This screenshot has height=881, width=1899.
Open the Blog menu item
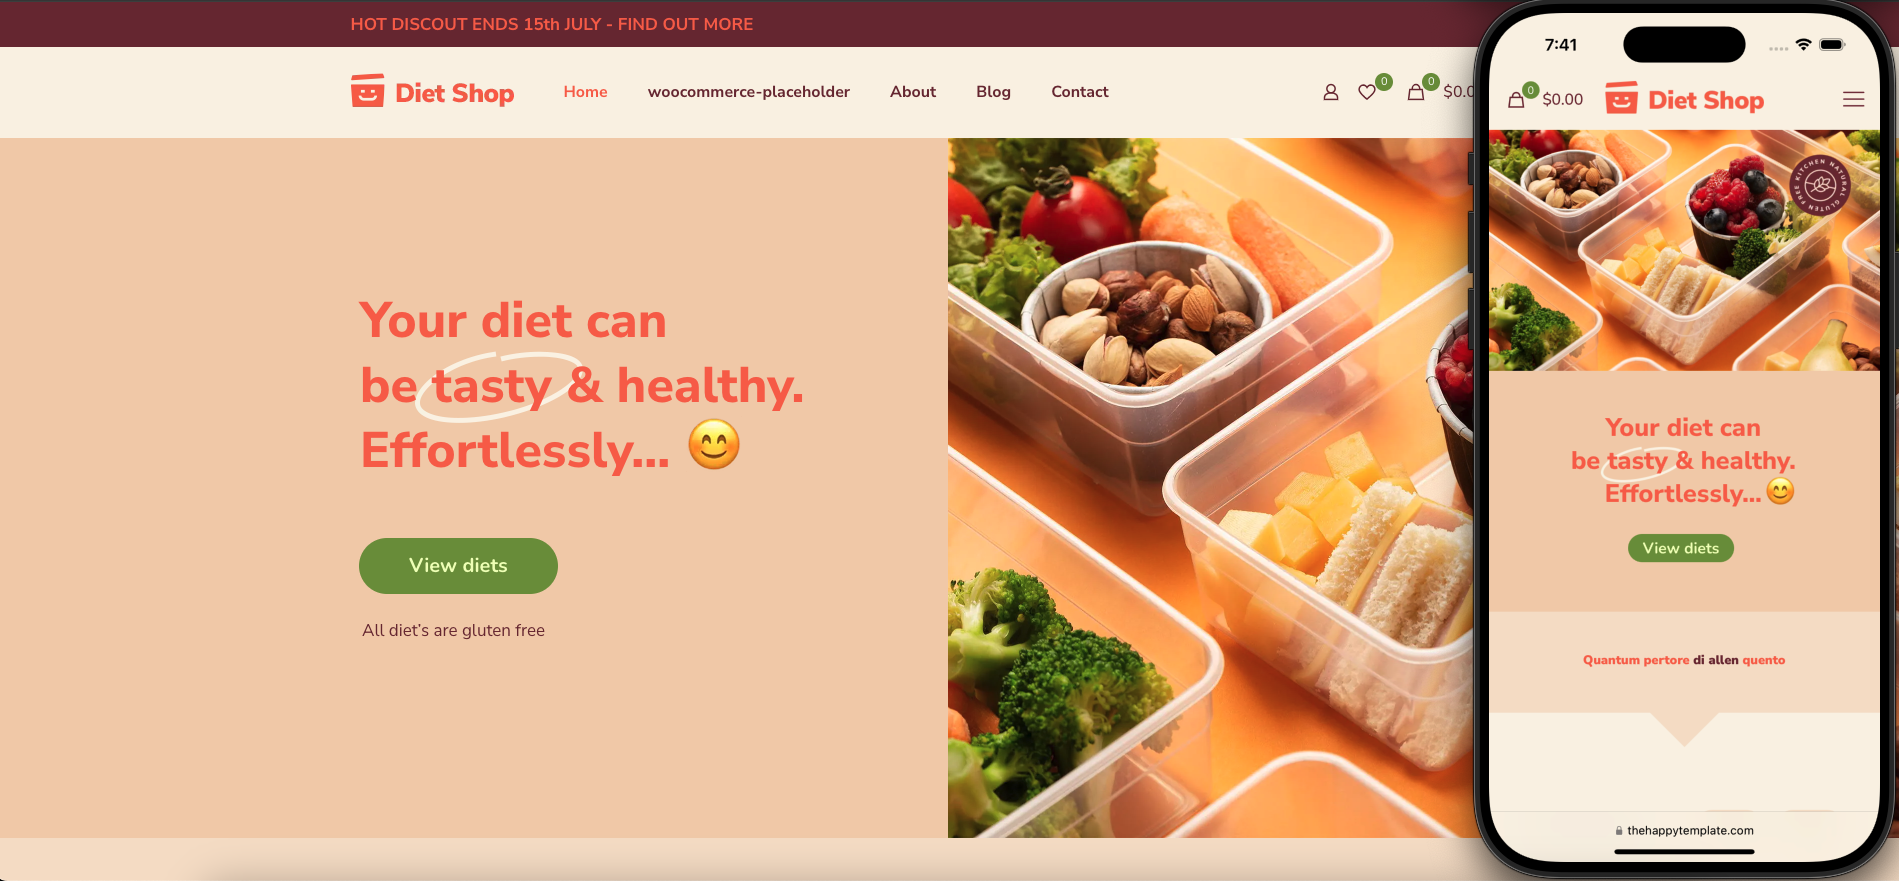[x=993, y=92]
